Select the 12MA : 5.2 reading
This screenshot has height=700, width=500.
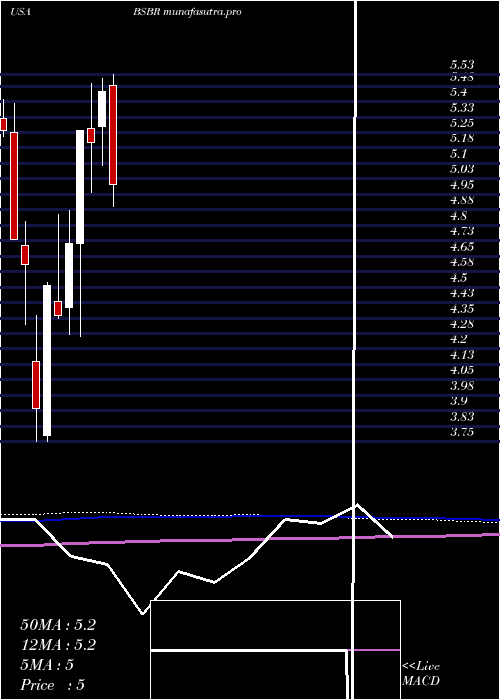pos(58,645)
